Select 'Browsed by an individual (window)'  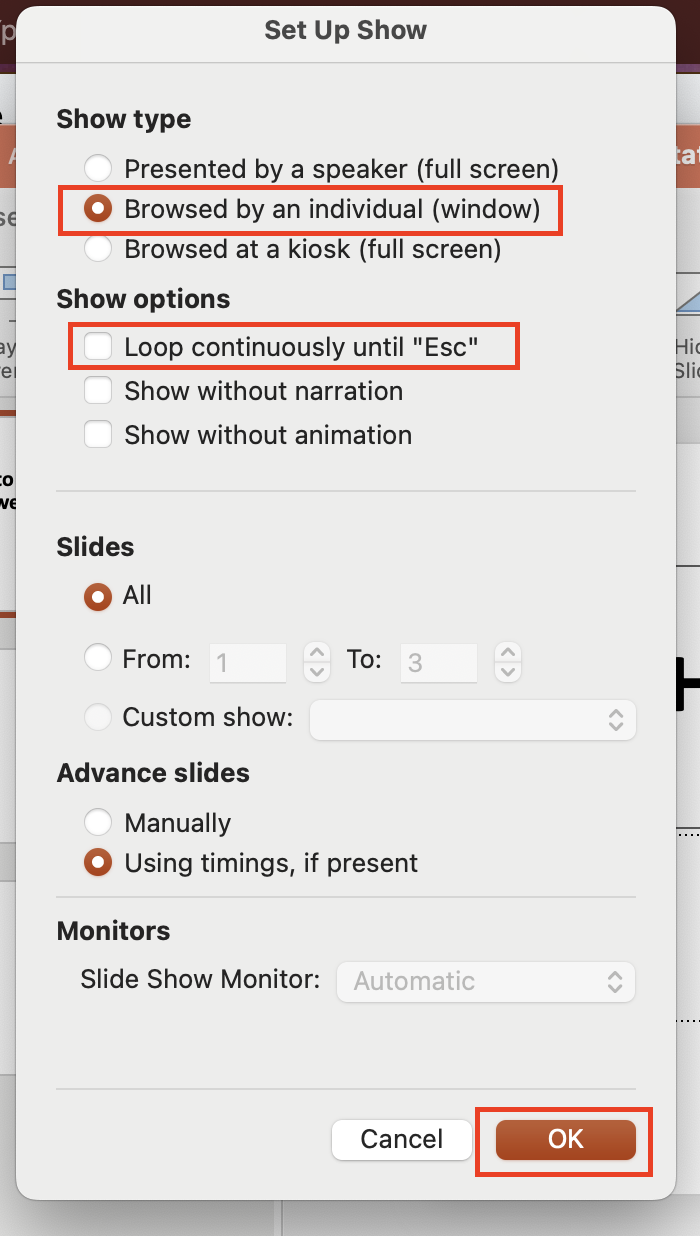click(97, 209)
